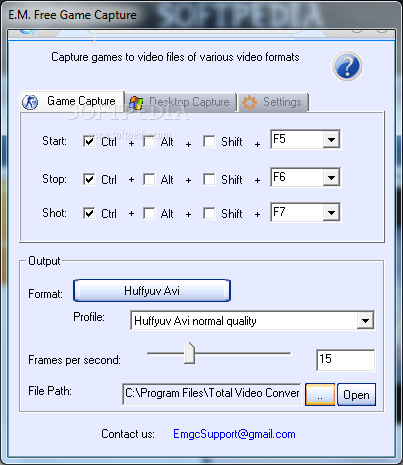Screen dimensions: 403x465
Task: Enable Alt for the Stop hotkey
Action: [x=149, y=179]
